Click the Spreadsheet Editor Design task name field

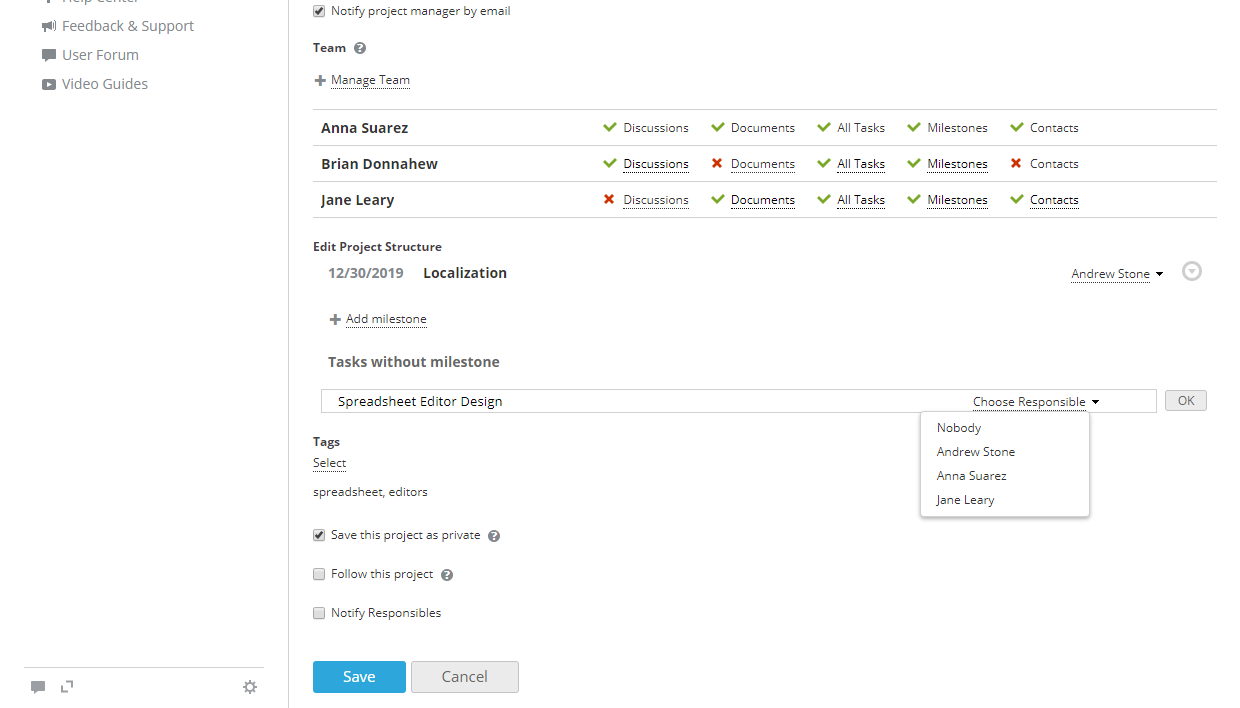tap(640, 402)
